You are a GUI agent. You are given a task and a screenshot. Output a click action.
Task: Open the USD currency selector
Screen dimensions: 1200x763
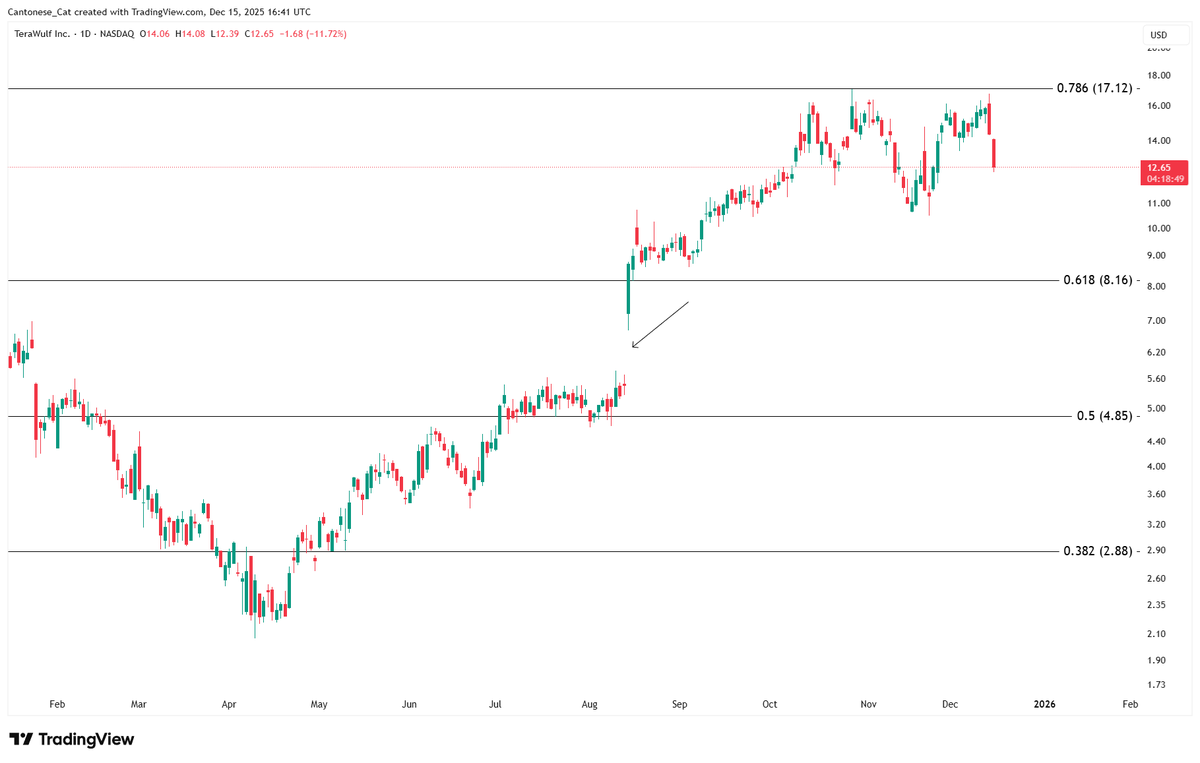(1158, 35)
